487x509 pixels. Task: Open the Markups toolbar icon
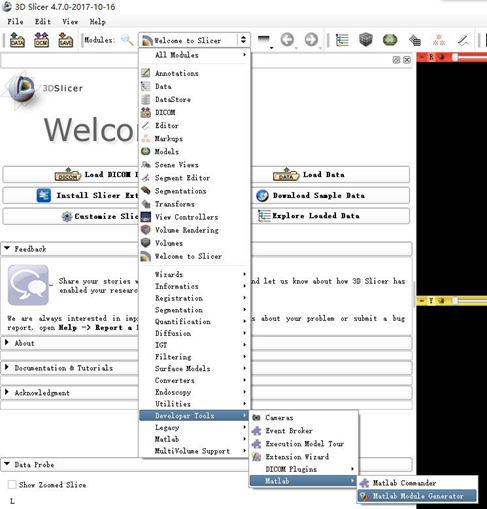[x=439, y=40]
